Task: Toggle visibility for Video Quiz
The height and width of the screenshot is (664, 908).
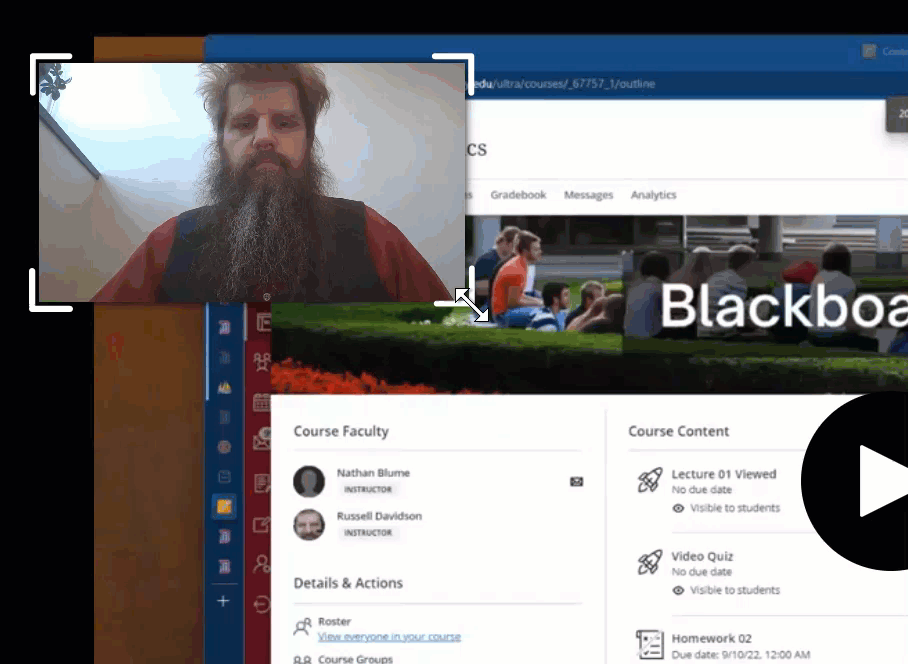Action: click(x=678, y=590)
